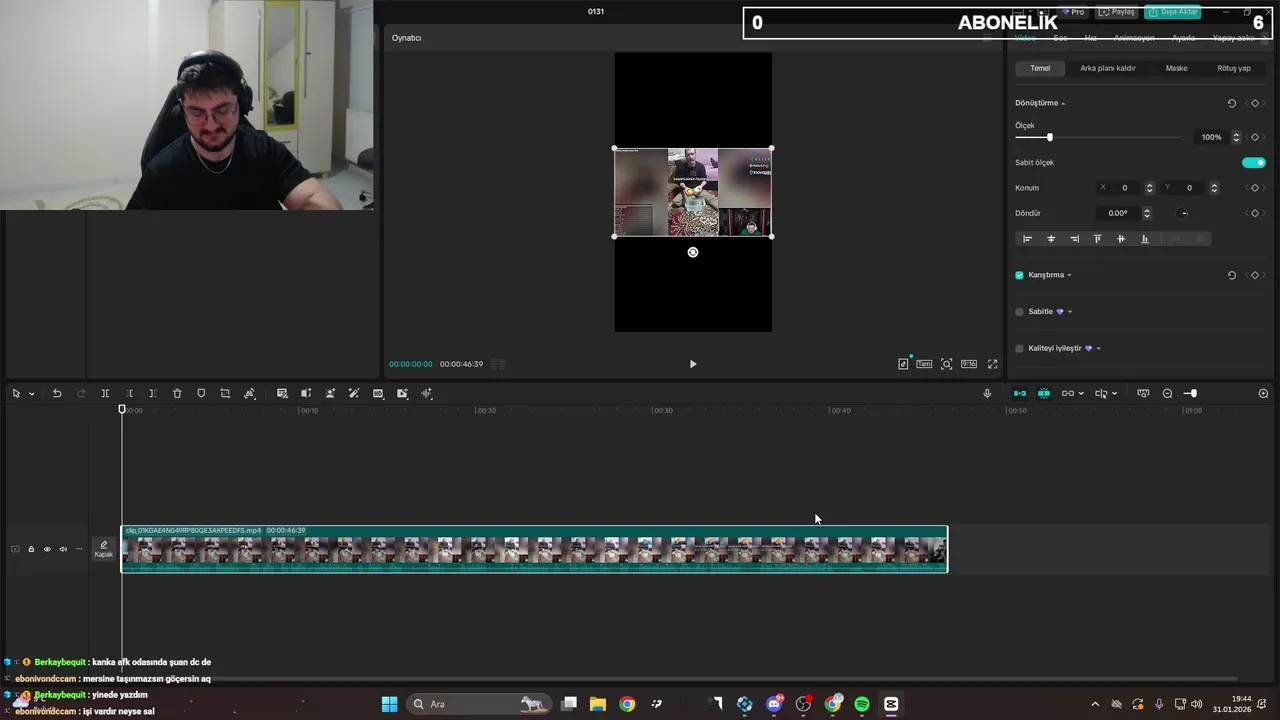This screenshot has height=720, width=1280.
Task: Click the Ölçek scale slider handle
Action: point(1049,137)
